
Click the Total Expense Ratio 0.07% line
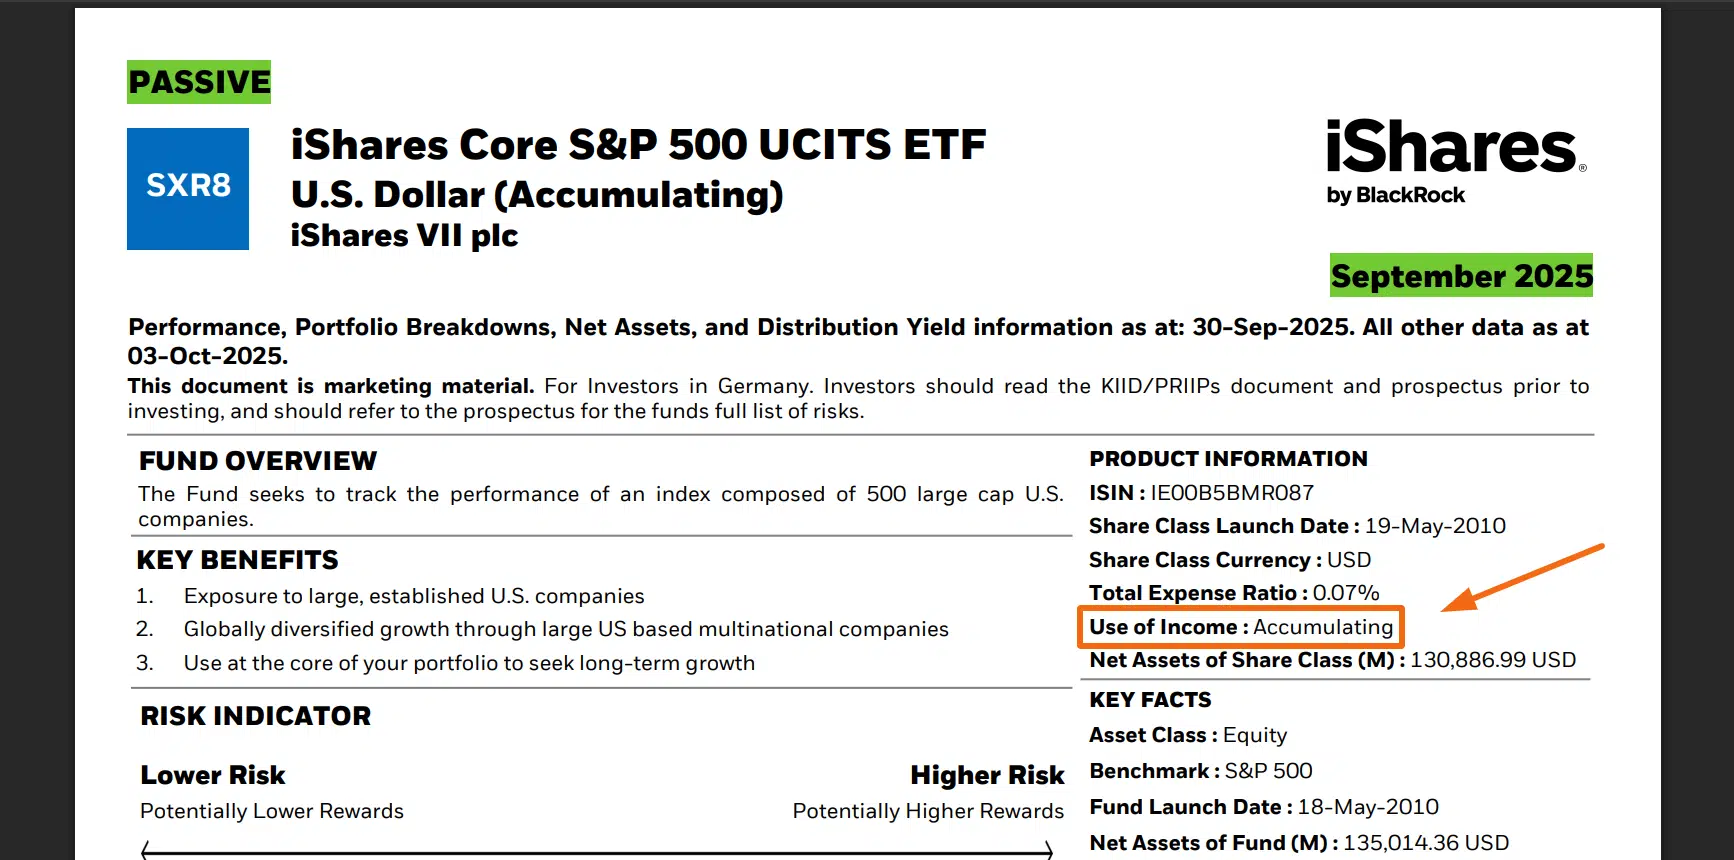(1234, 593)
